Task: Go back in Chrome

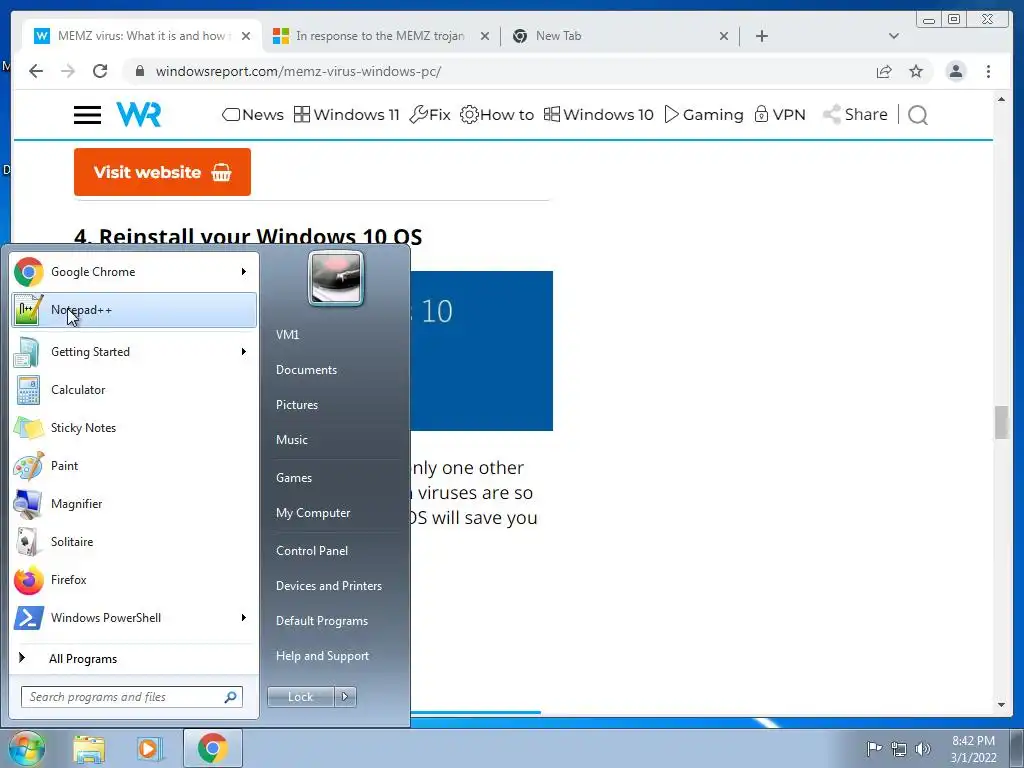Action: pyautogui.click(x=36, y=71)
